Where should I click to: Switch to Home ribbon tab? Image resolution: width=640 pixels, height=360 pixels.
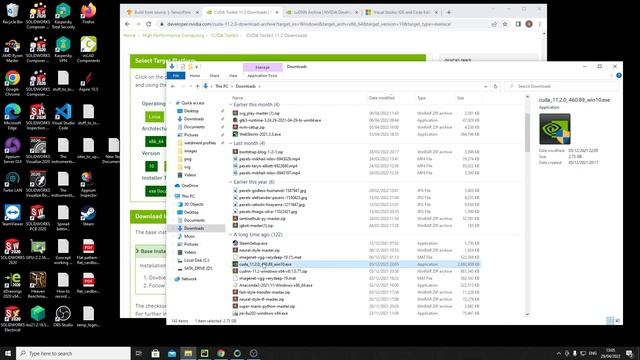195,76
